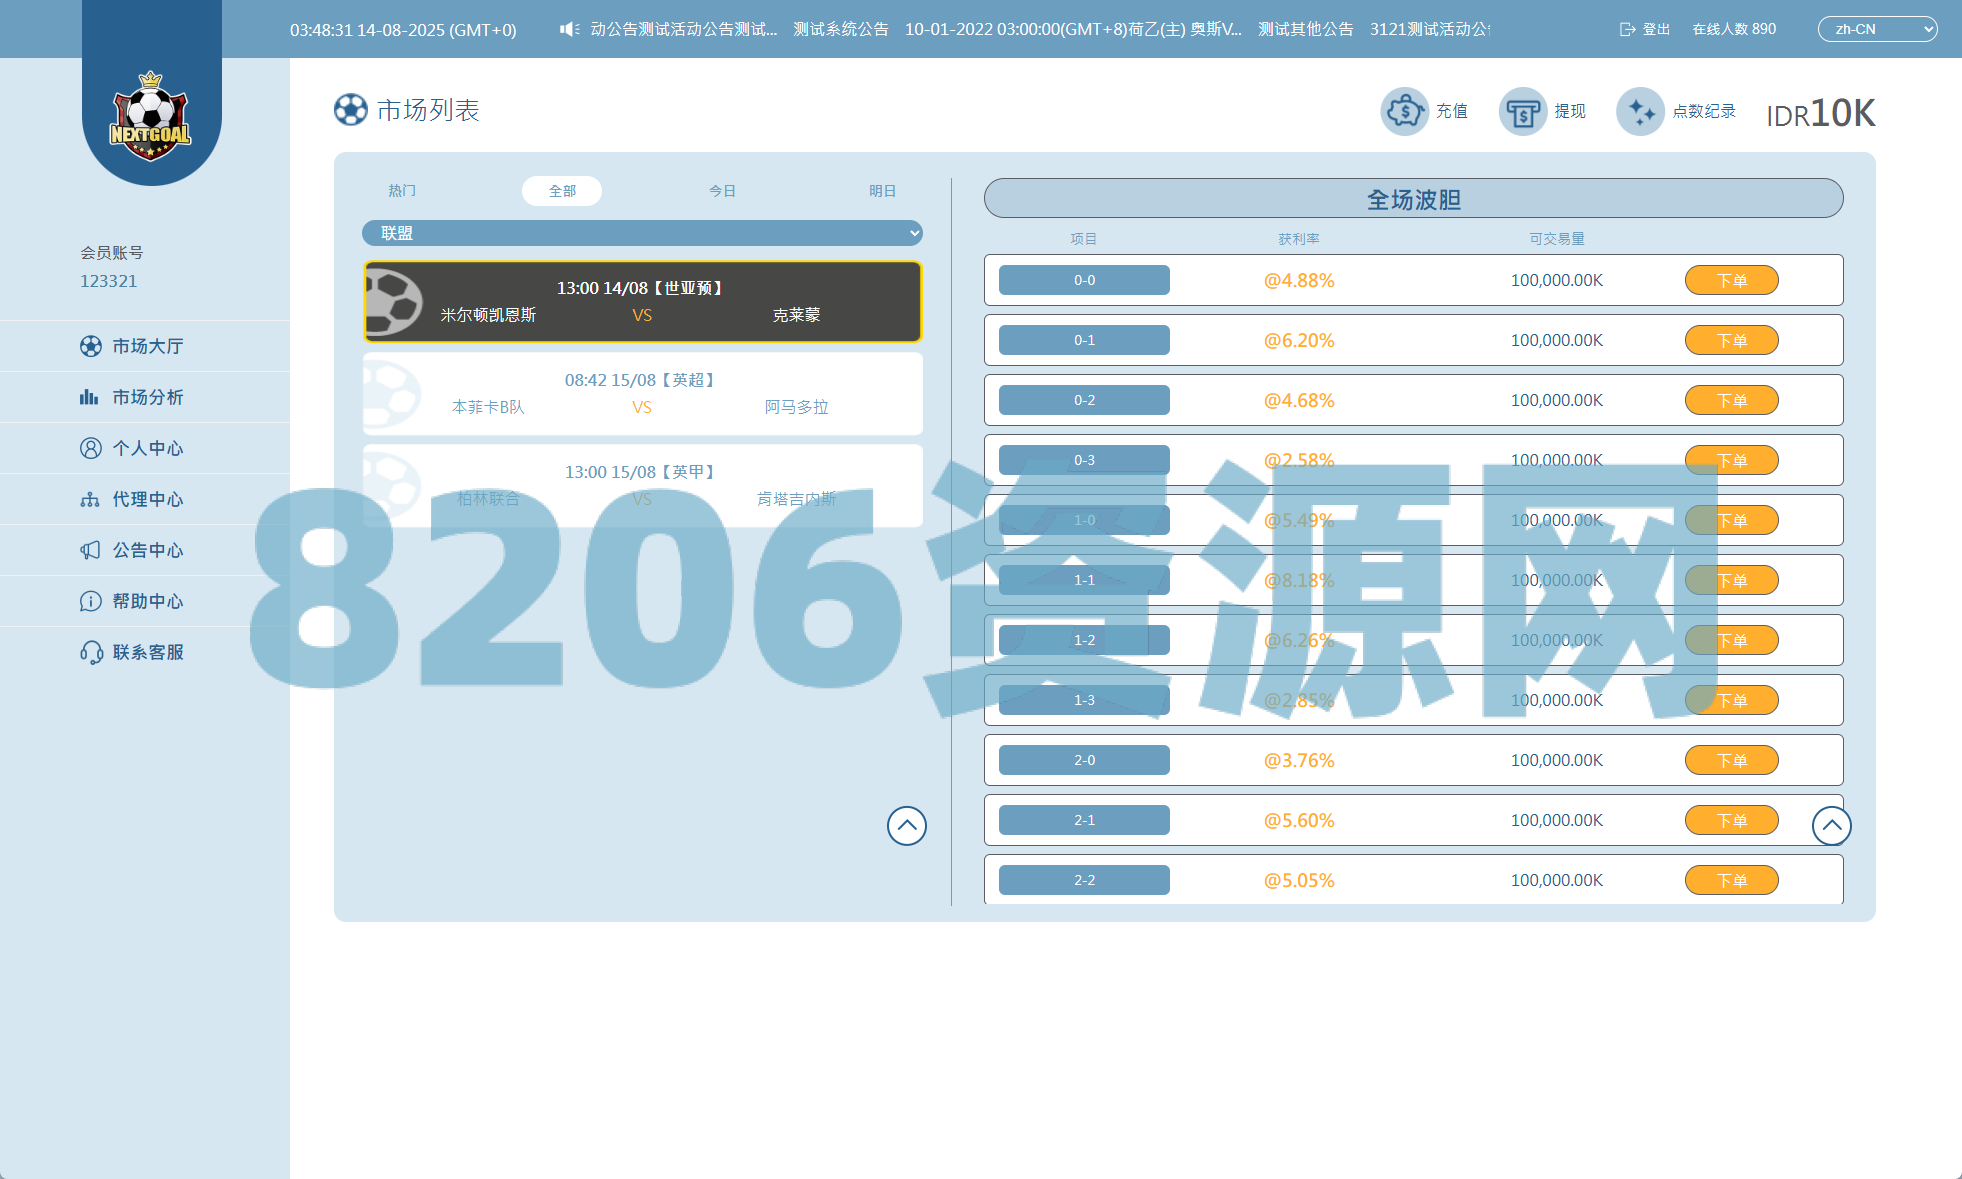Screen dimensions: 1962x1179
Task: Click the IDR10K balance display
Action: pyautogui.click(x=1821, y=113)
